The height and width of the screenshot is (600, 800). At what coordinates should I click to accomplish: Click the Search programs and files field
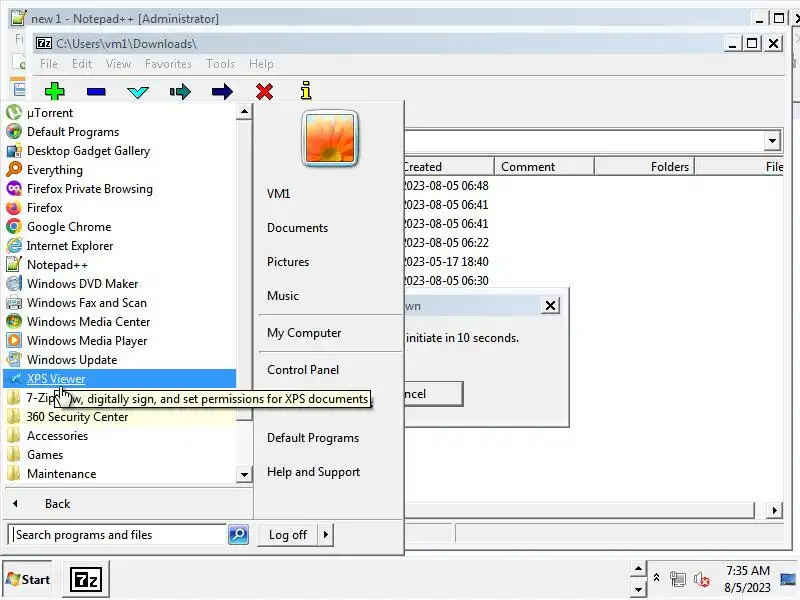pos(118,534)
